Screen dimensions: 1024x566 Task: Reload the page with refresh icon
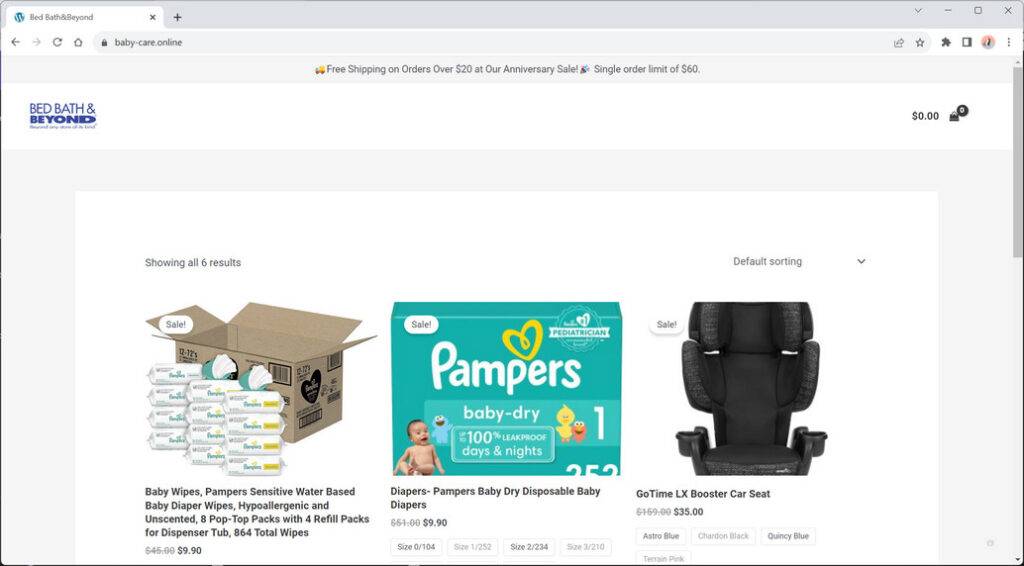57,42
